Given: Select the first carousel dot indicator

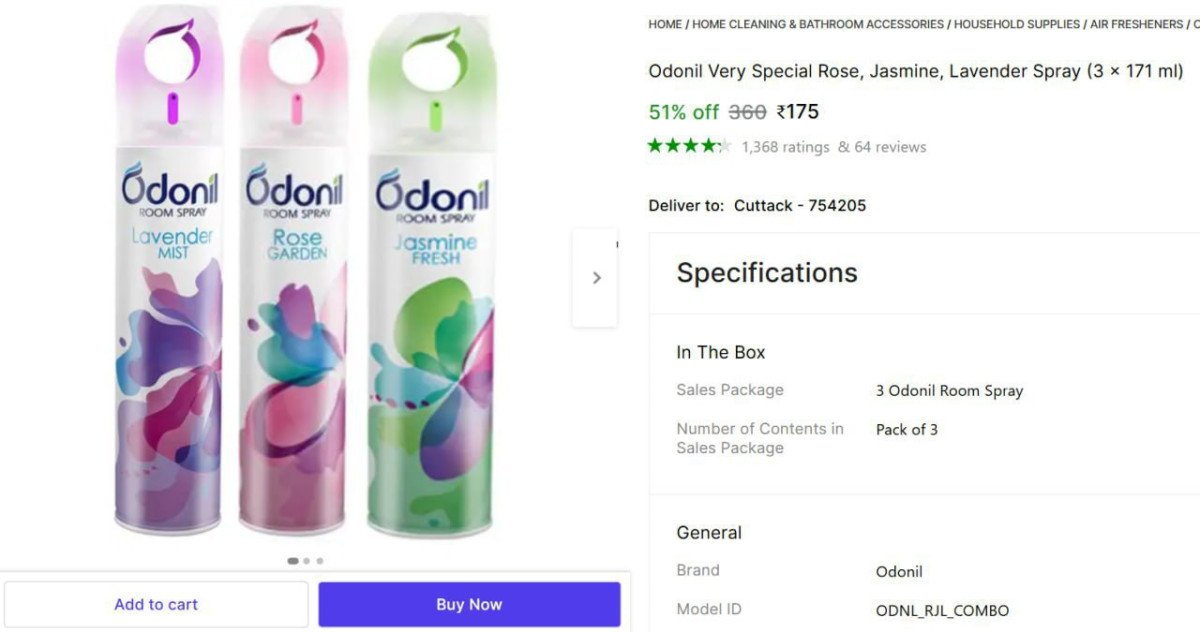Looking at the screenshot, I should (x=293, y=561).
